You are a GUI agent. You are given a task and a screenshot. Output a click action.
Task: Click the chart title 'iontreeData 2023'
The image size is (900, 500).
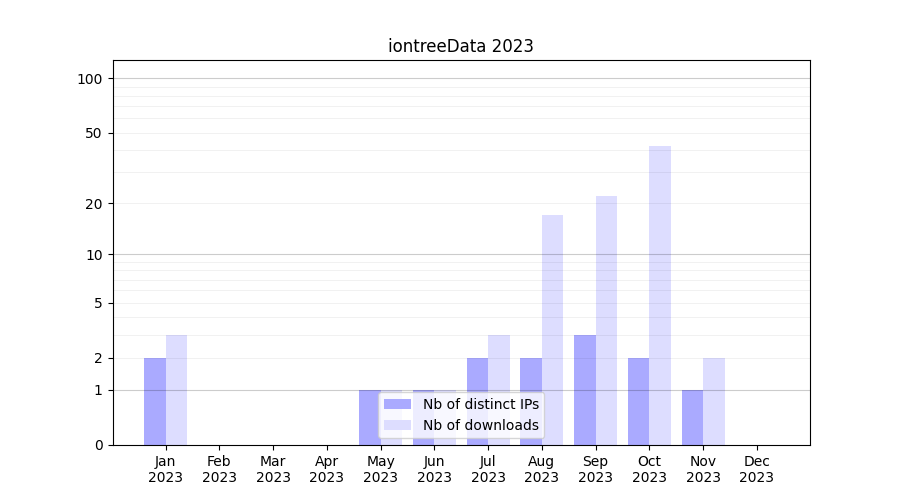461,46
